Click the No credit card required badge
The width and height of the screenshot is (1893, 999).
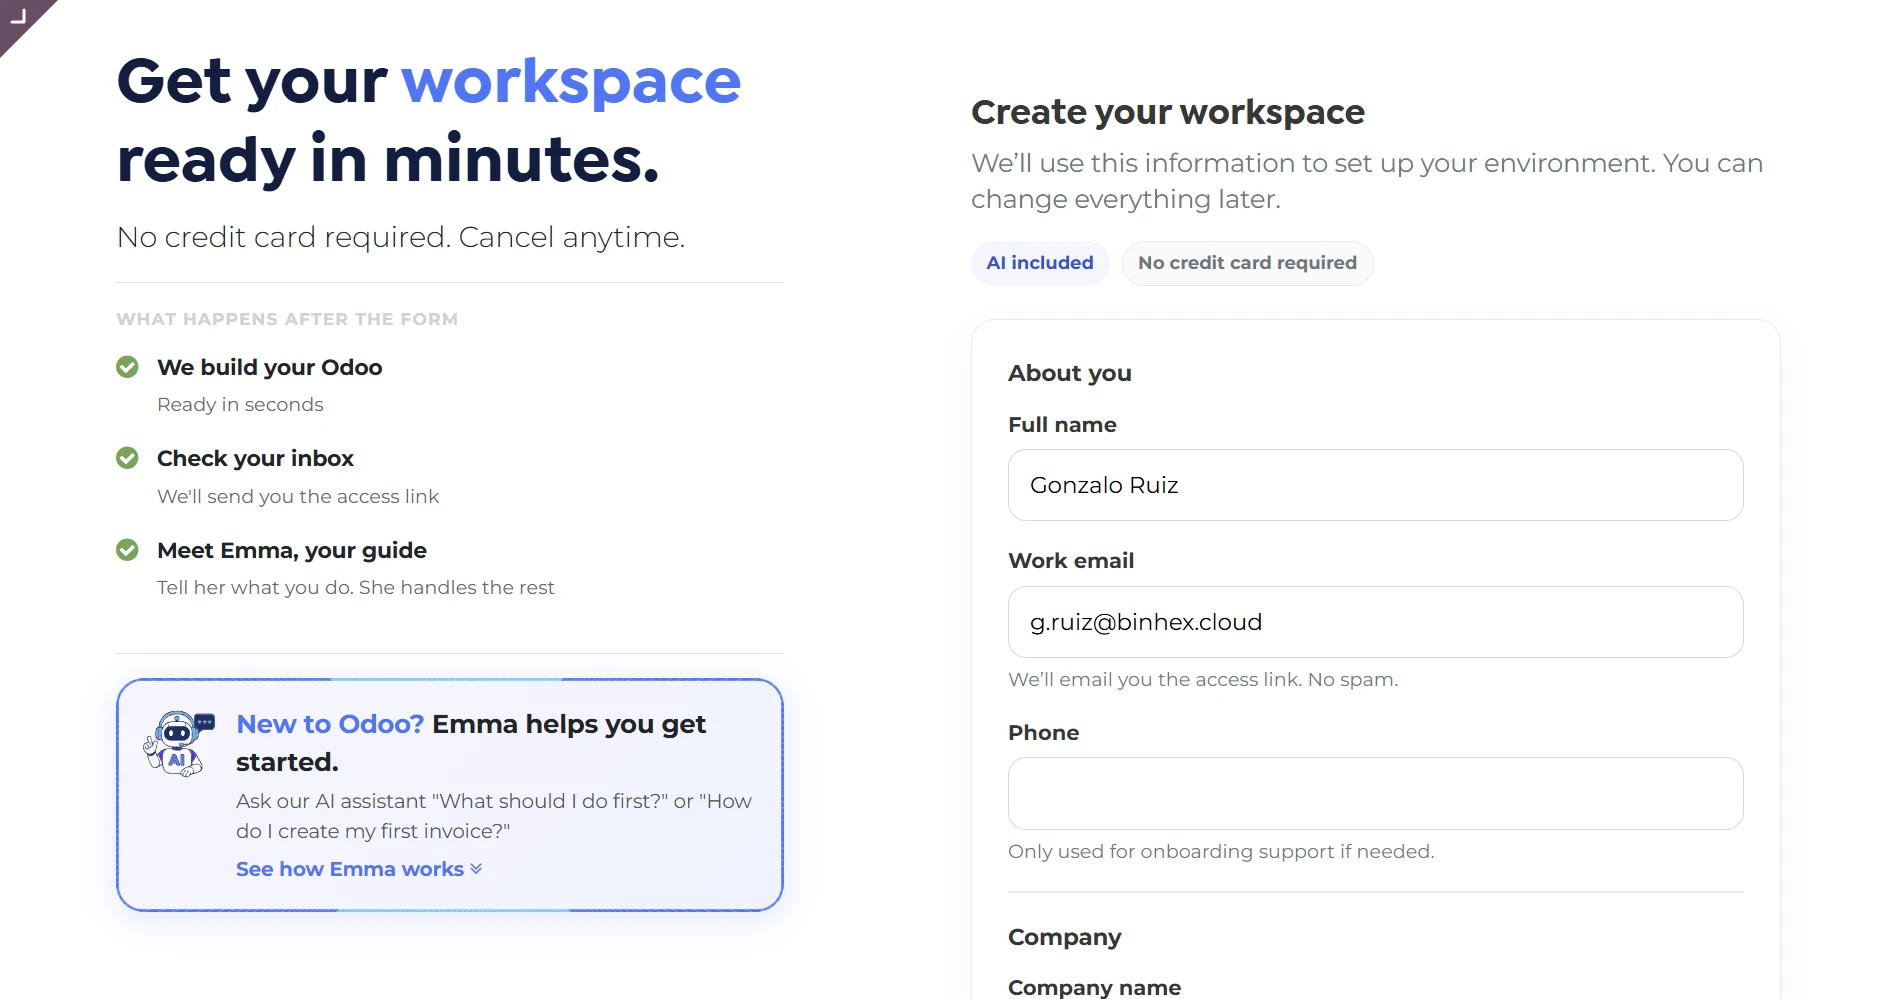click(x=1247, y=263)
